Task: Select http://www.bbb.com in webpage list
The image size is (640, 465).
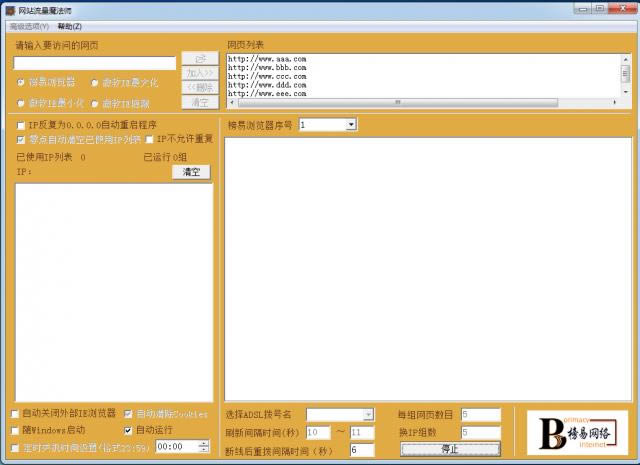Action: 267,67
